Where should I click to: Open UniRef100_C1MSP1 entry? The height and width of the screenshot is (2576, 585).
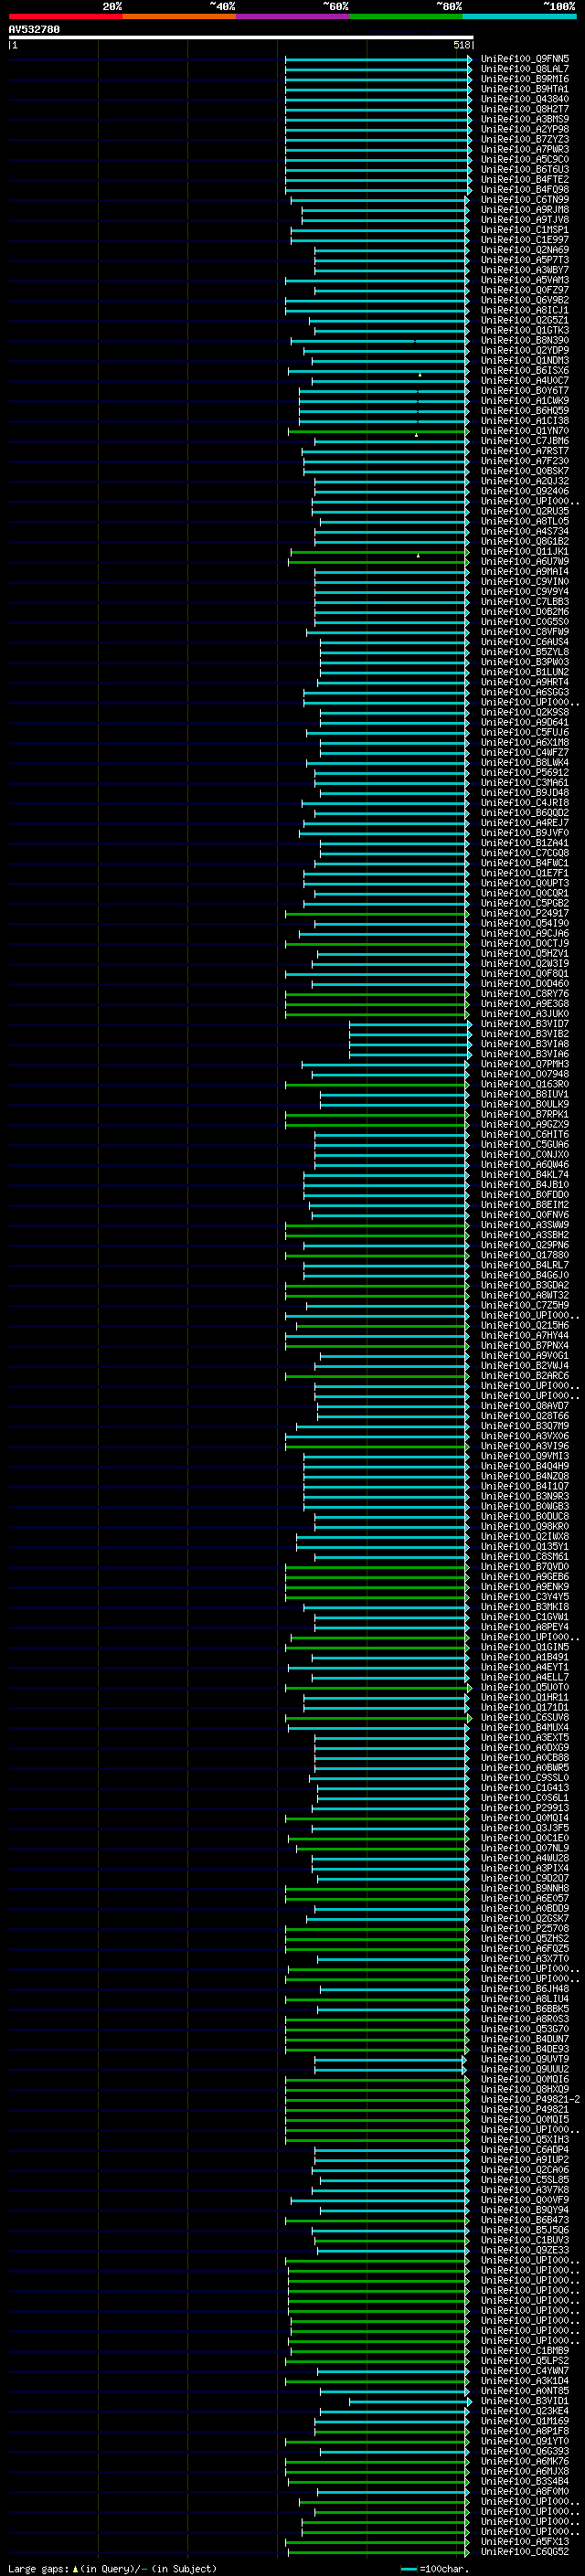tap(525, 230)
